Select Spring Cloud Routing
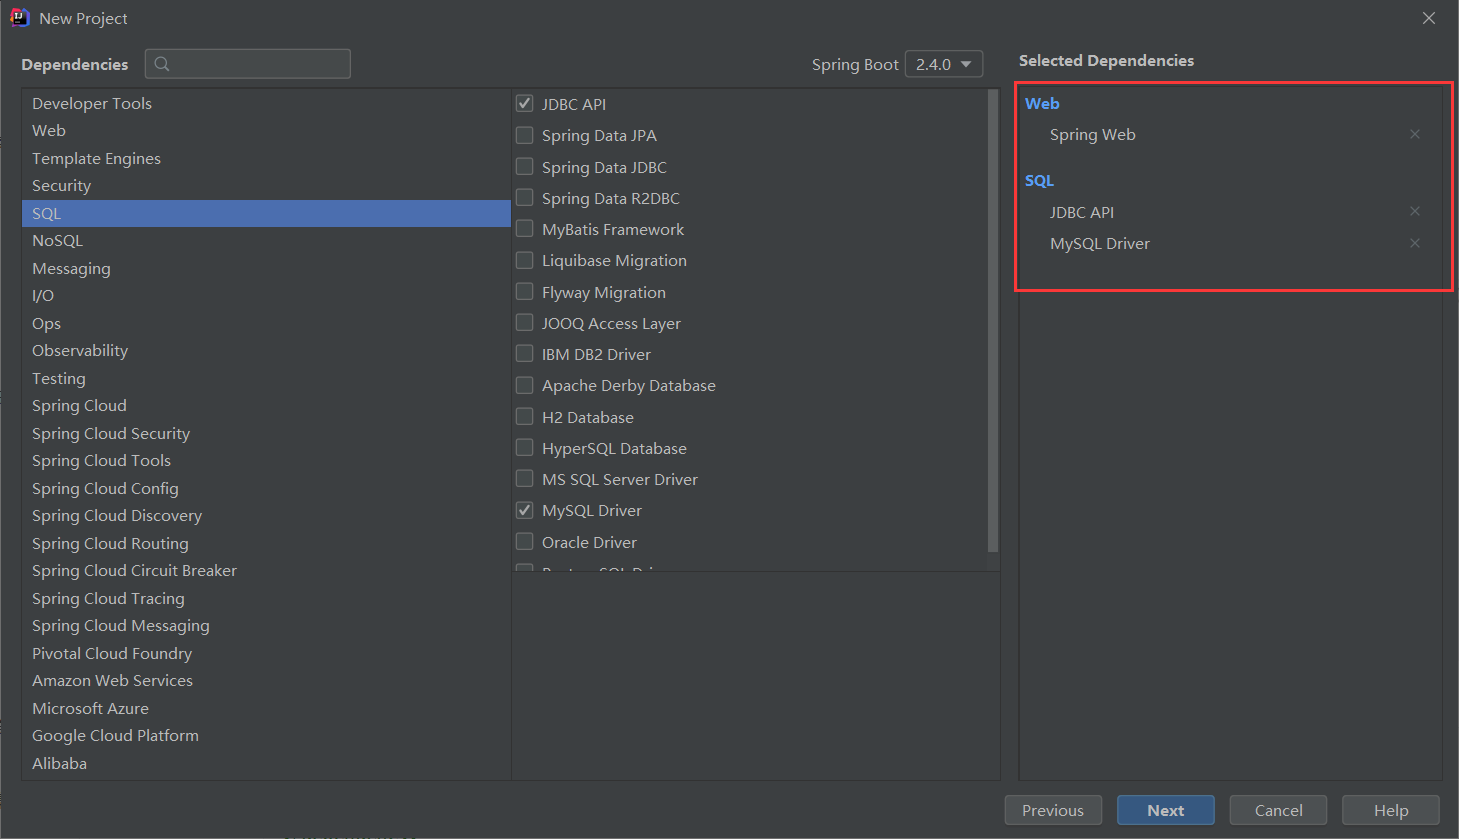This screenshot has width=1459, height=839. click(x=266, y=543)
